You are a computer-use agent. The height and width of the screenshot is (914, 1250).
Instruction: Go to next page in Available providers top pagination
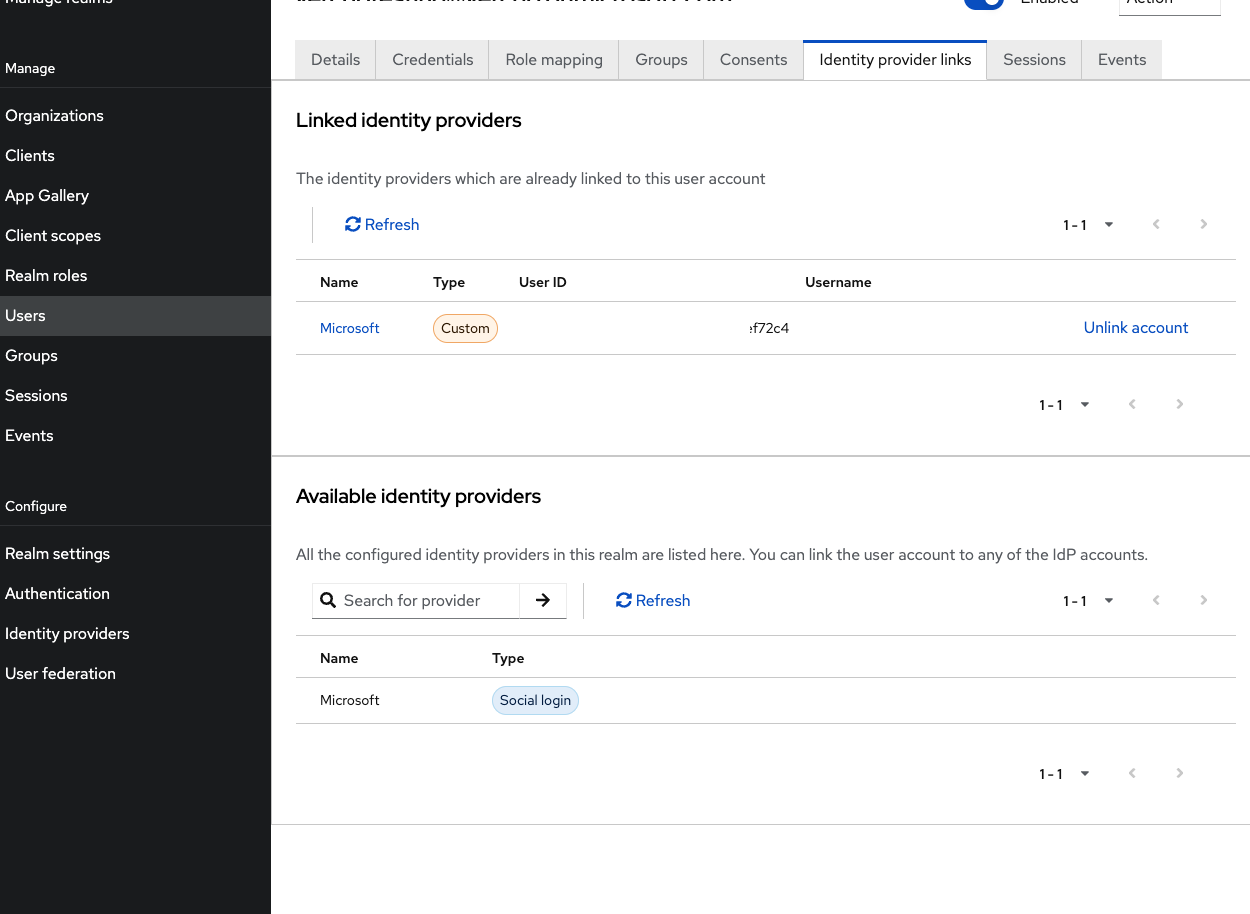pos(1204,601)
